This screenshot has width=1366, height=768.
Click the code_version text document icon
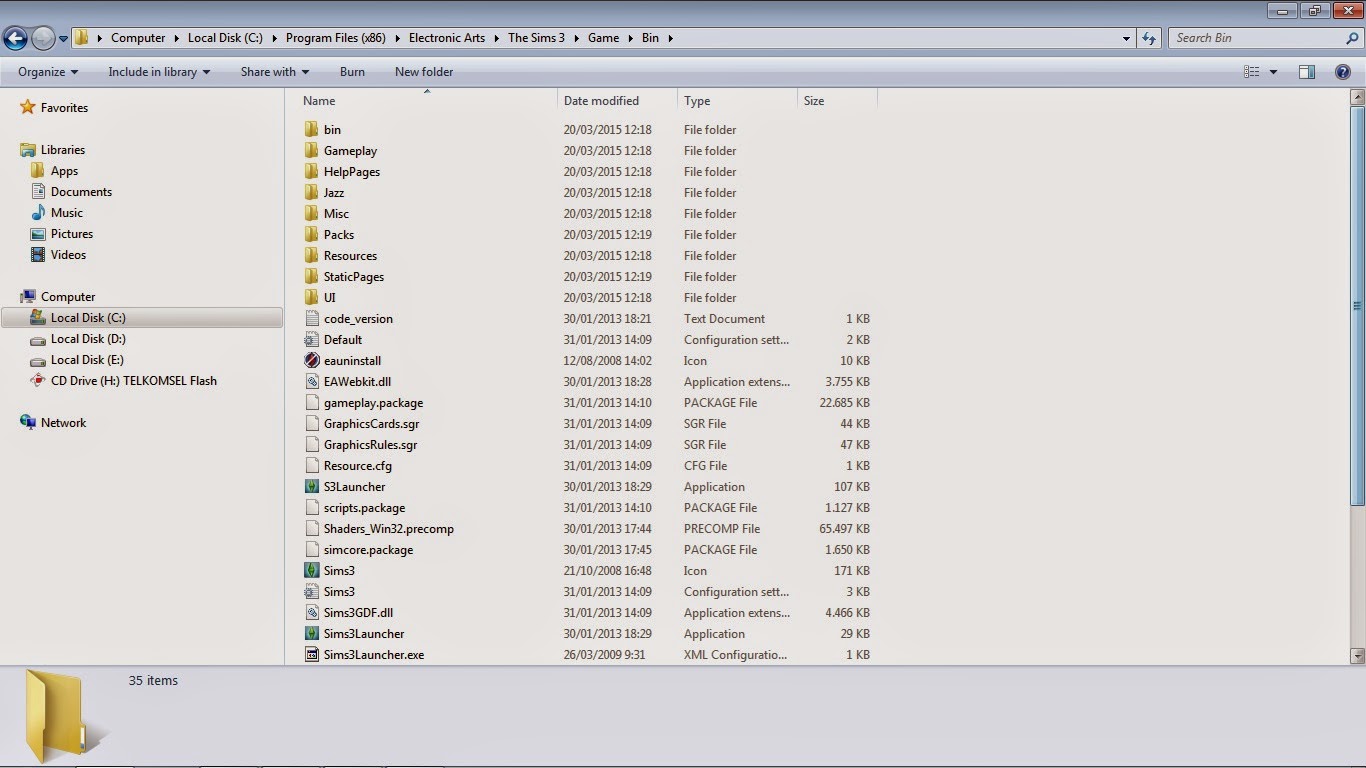coord(312,319)
